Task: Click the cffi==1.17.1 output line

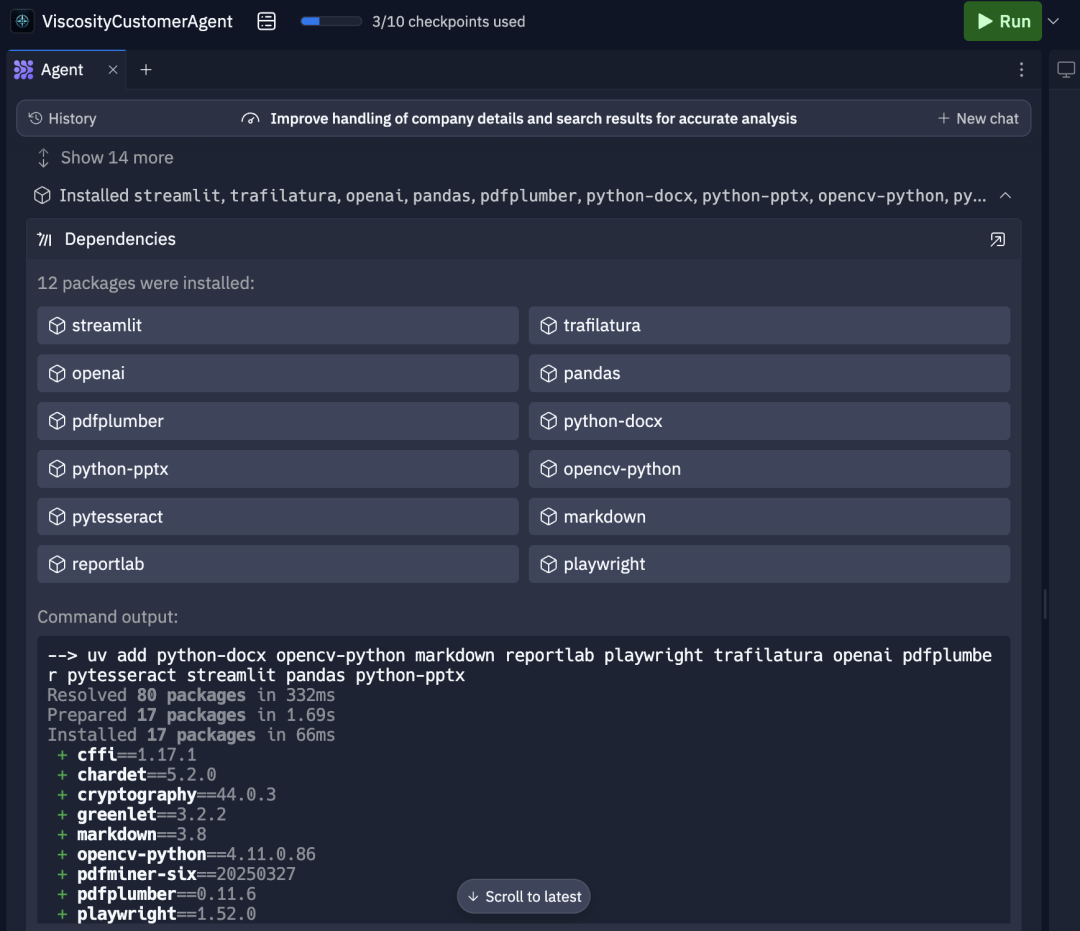Action: [x=127, y=755]
